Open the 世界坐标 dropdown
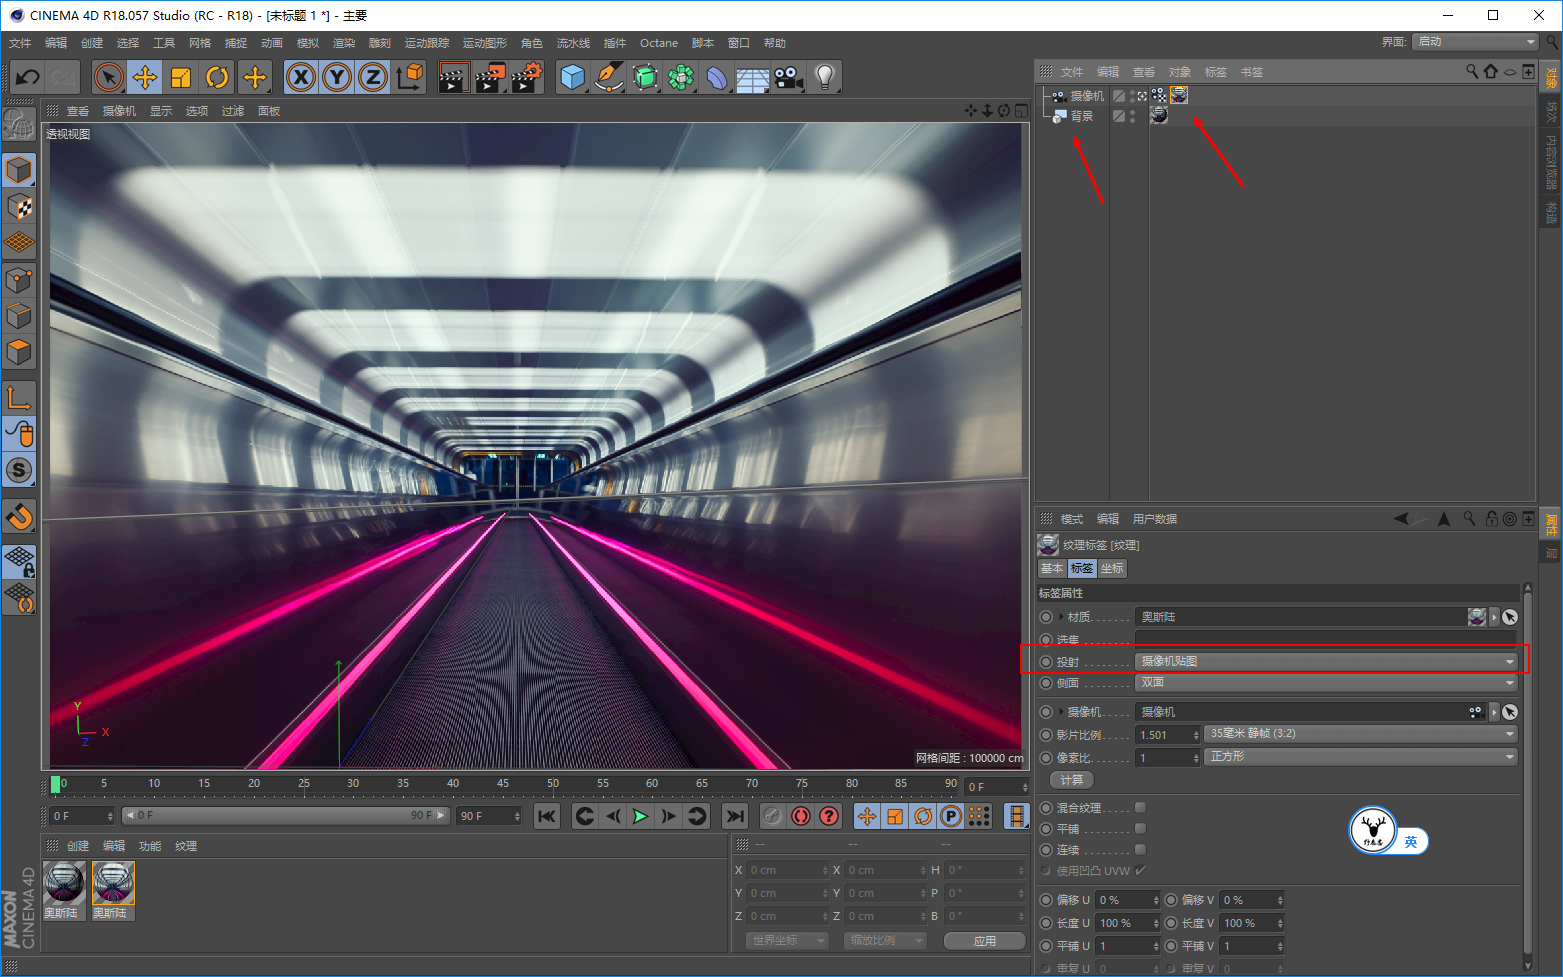 coord(788,941)
